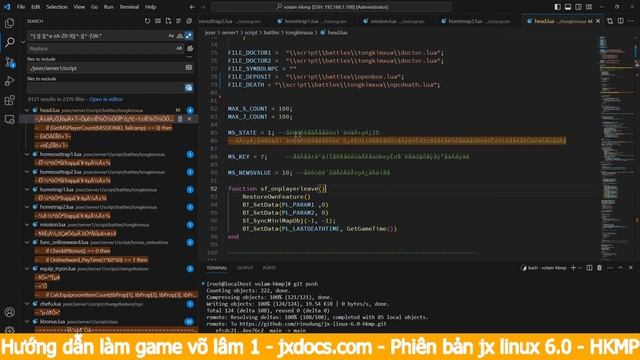Collapse all search results
The image size is (640, 360).
[x=189, y=21]
